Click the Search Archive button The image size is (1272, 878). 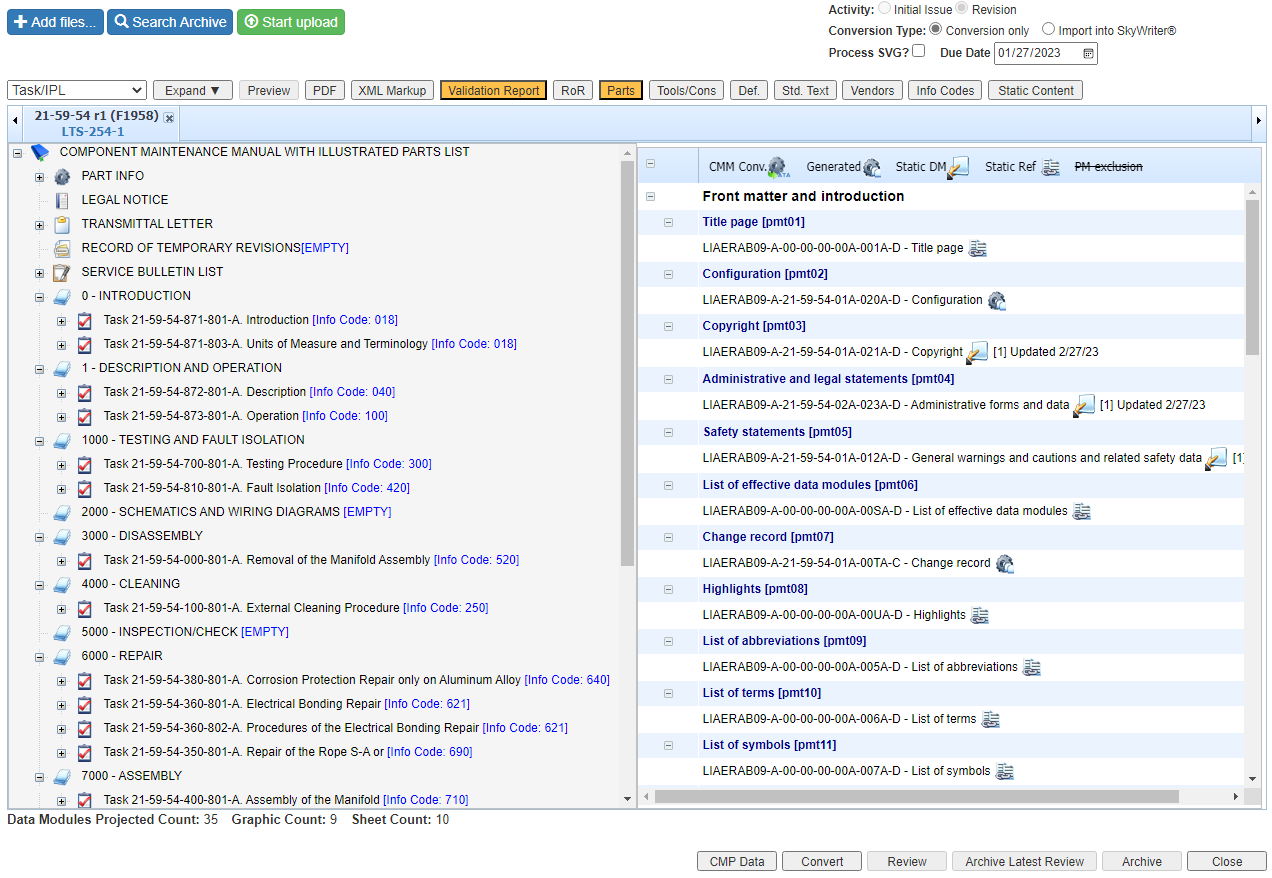click(170, 22)
